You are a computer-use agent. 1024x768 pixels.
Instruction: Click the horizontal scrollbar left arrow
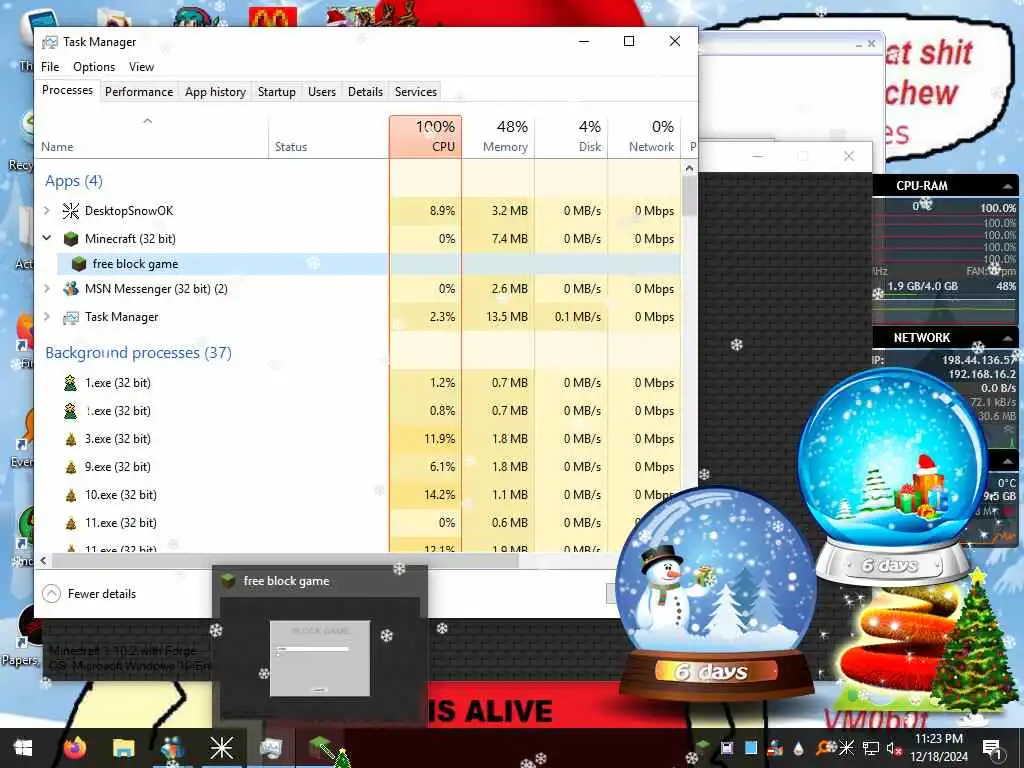pyautogui.click(x=43, y=560)
